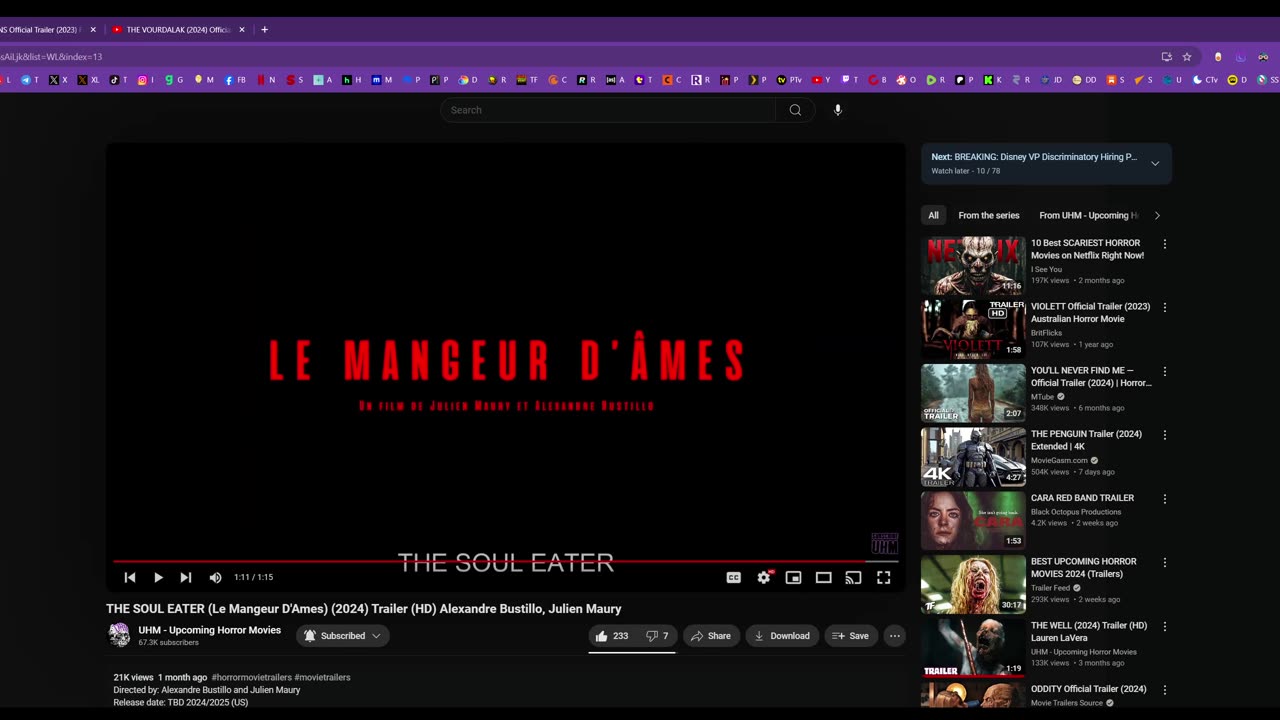Switch to miniplayer mode

[793, 577]
